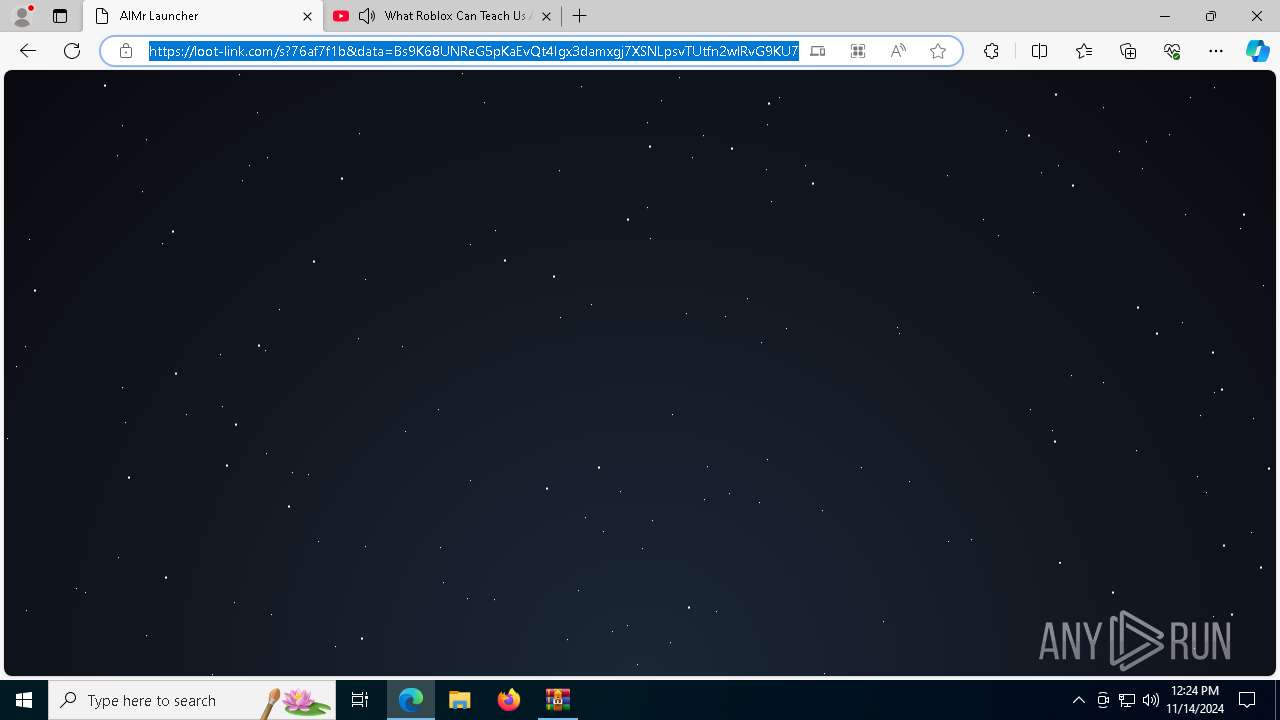This screenshot has height=720, width=1280.
Task: Open the tab actions menu icon
Action: tap(60, 16)
